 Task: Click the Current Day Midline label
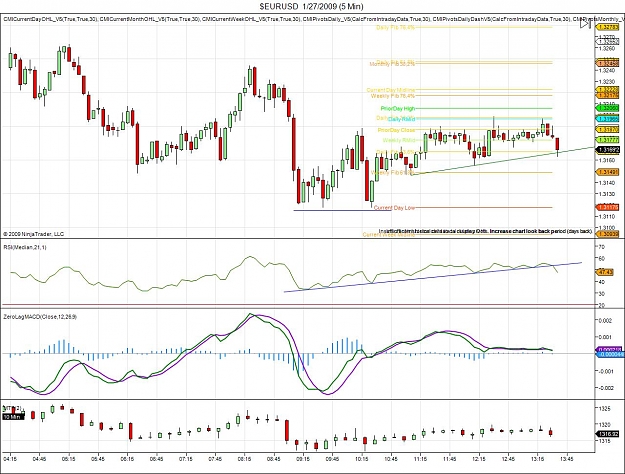(x=391, y=90)
